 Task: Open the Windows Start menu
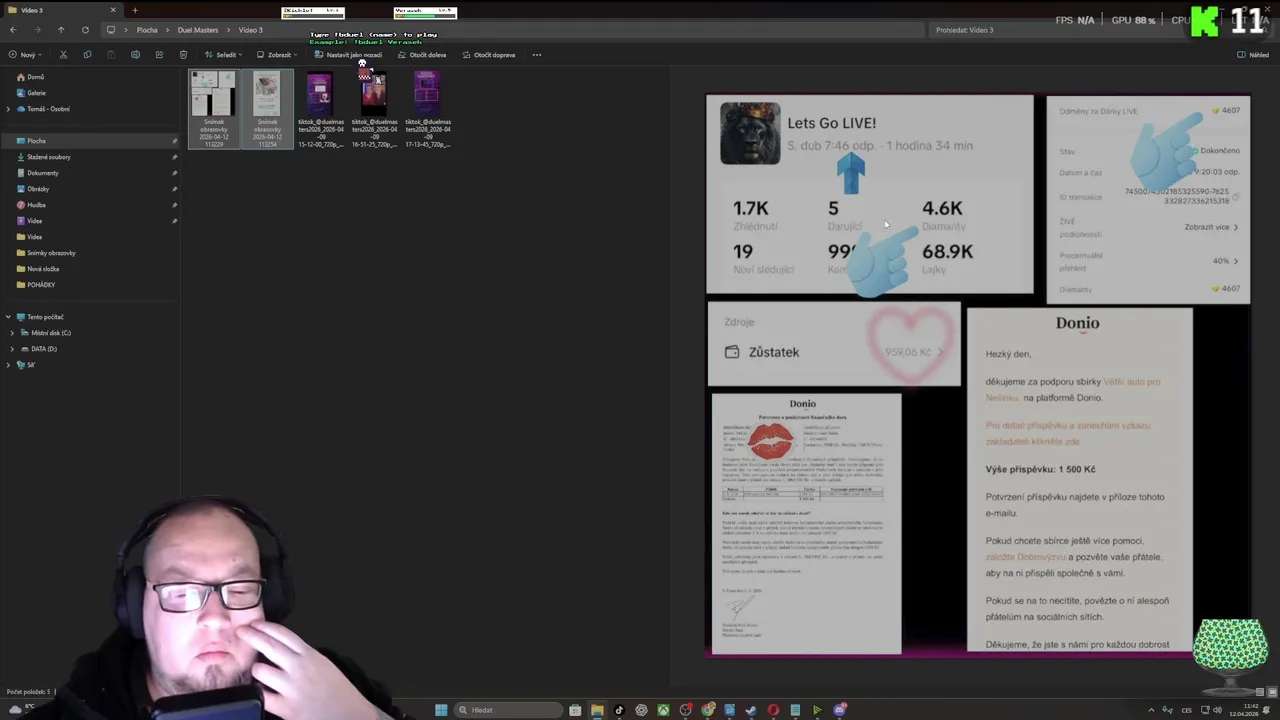[x=441, y=710]
